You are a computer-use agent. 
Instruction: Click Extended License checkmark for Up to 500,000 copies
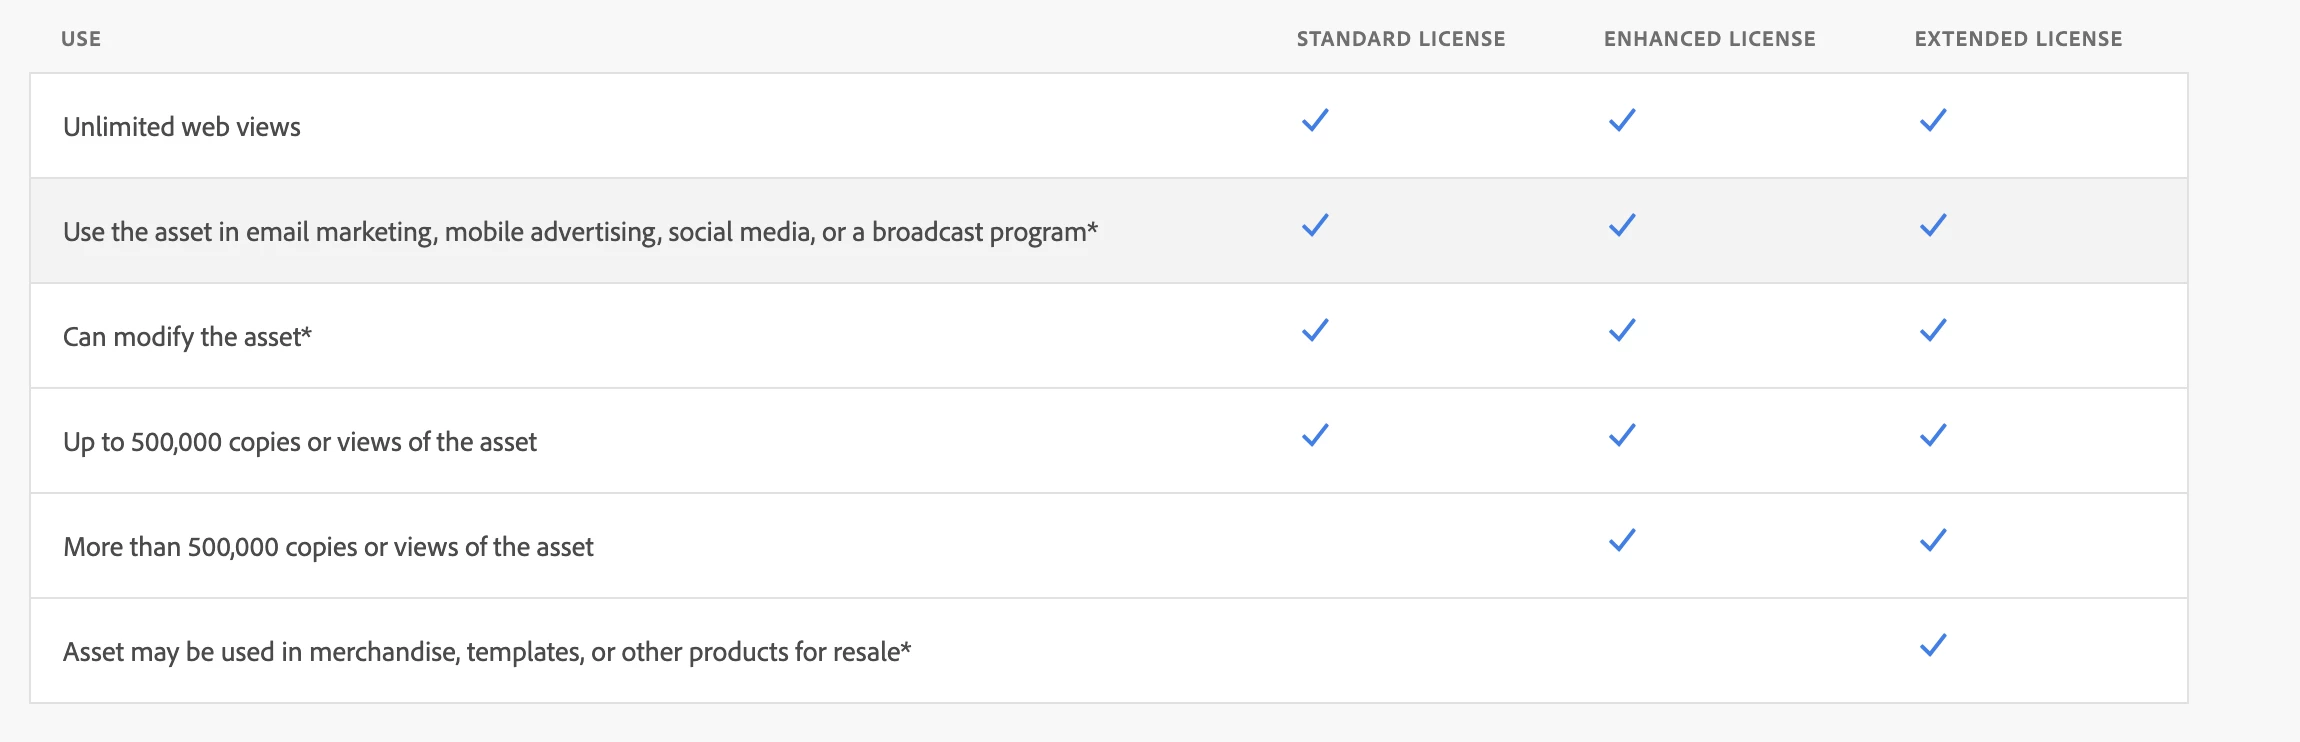click(1933, 435)
